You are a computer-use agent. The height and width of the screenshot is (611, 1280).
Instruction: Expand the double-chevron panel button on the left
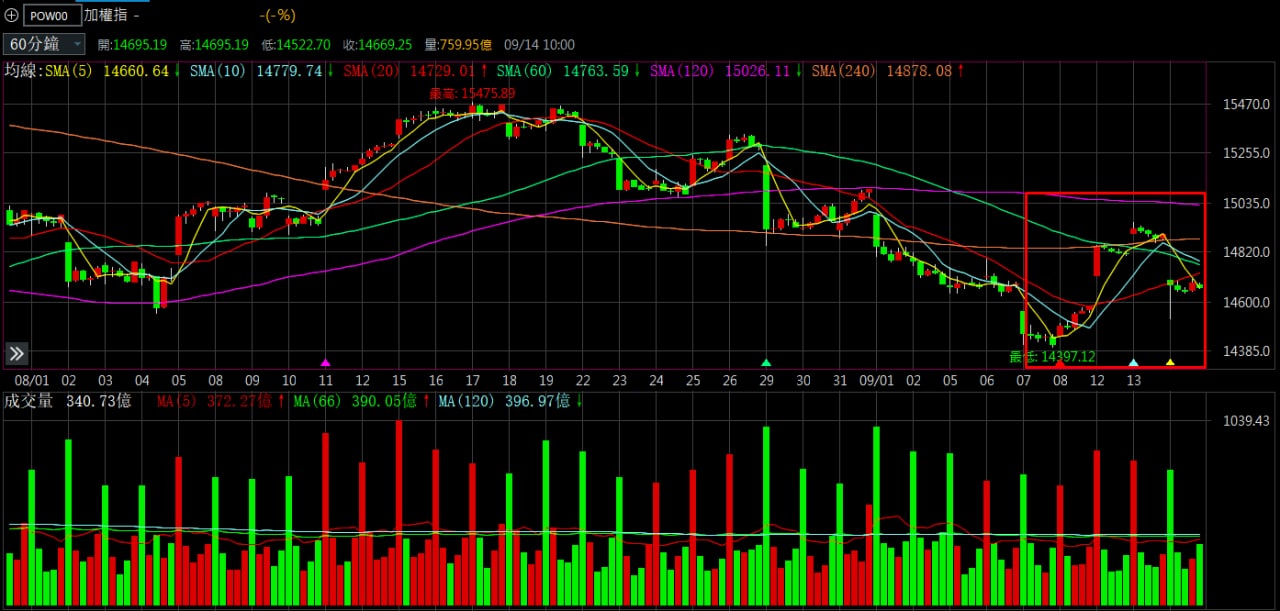[17, 353]
